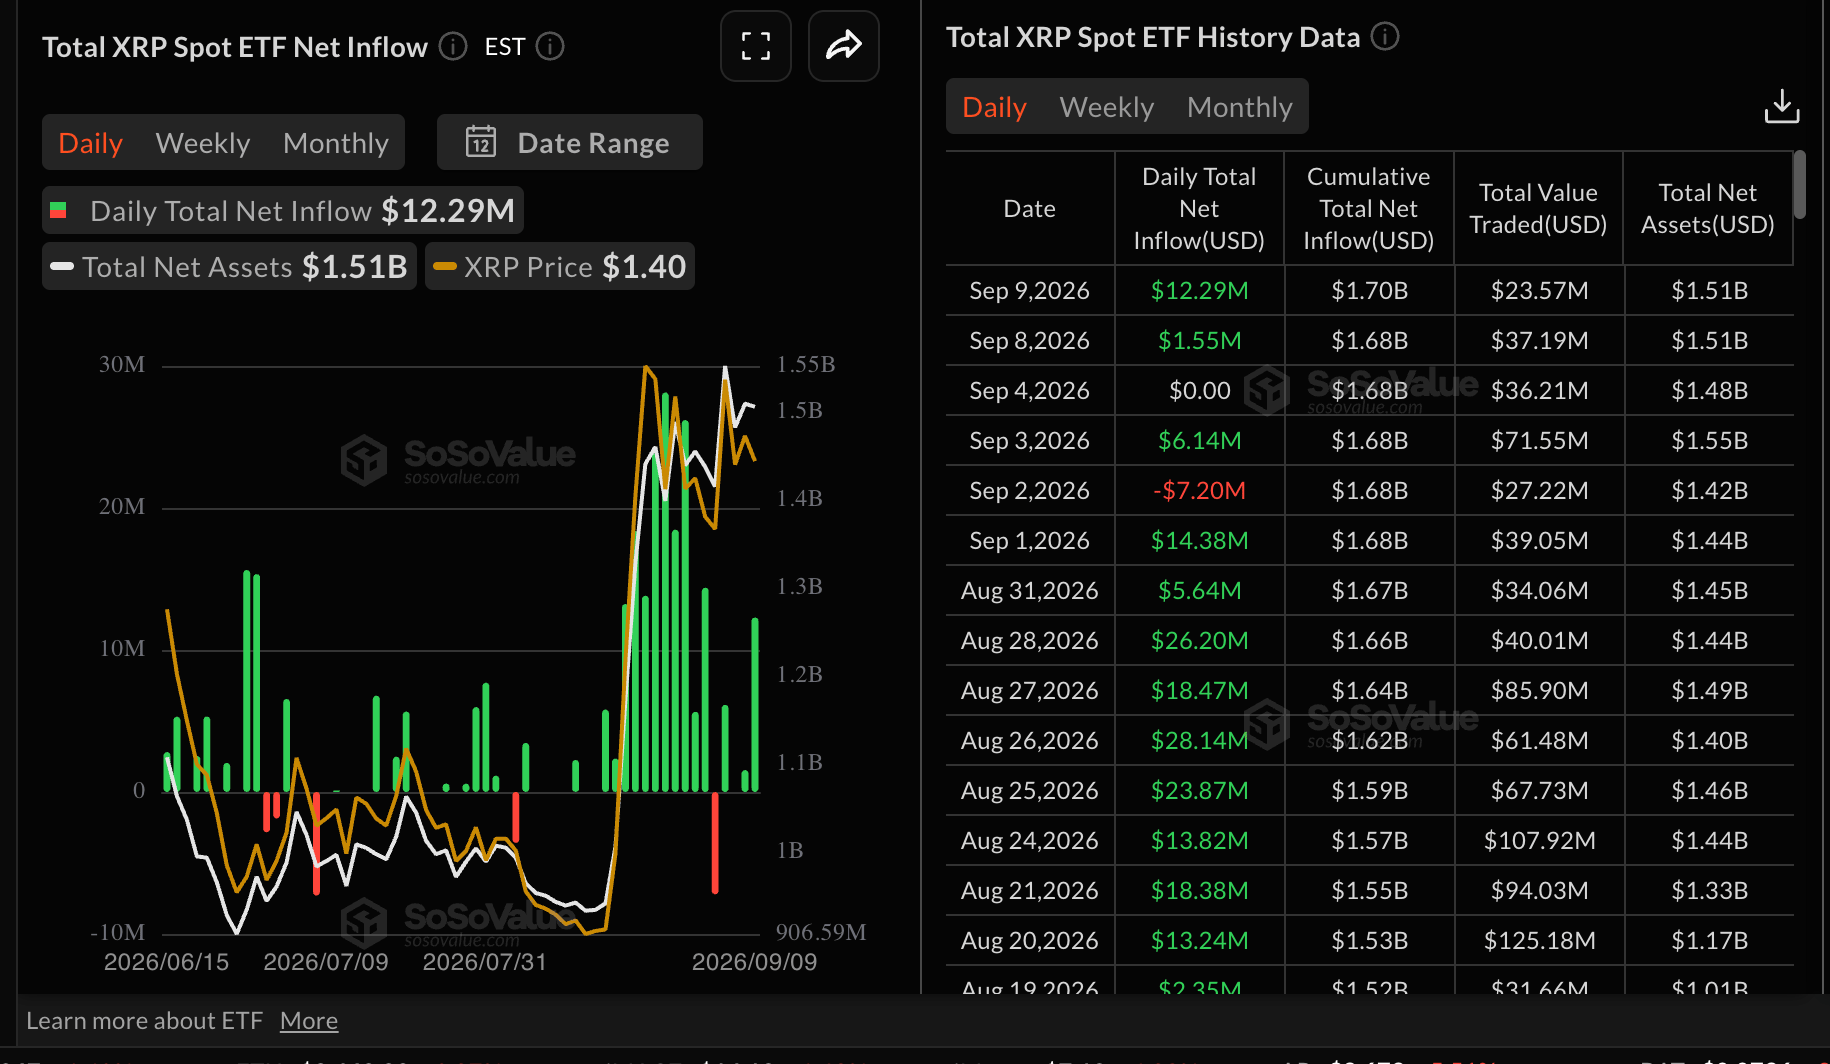Image resolution: width=1830 pixels, height=1064 pixels.
Task: Click the Date column header
Action: (x=1029, y=208)
